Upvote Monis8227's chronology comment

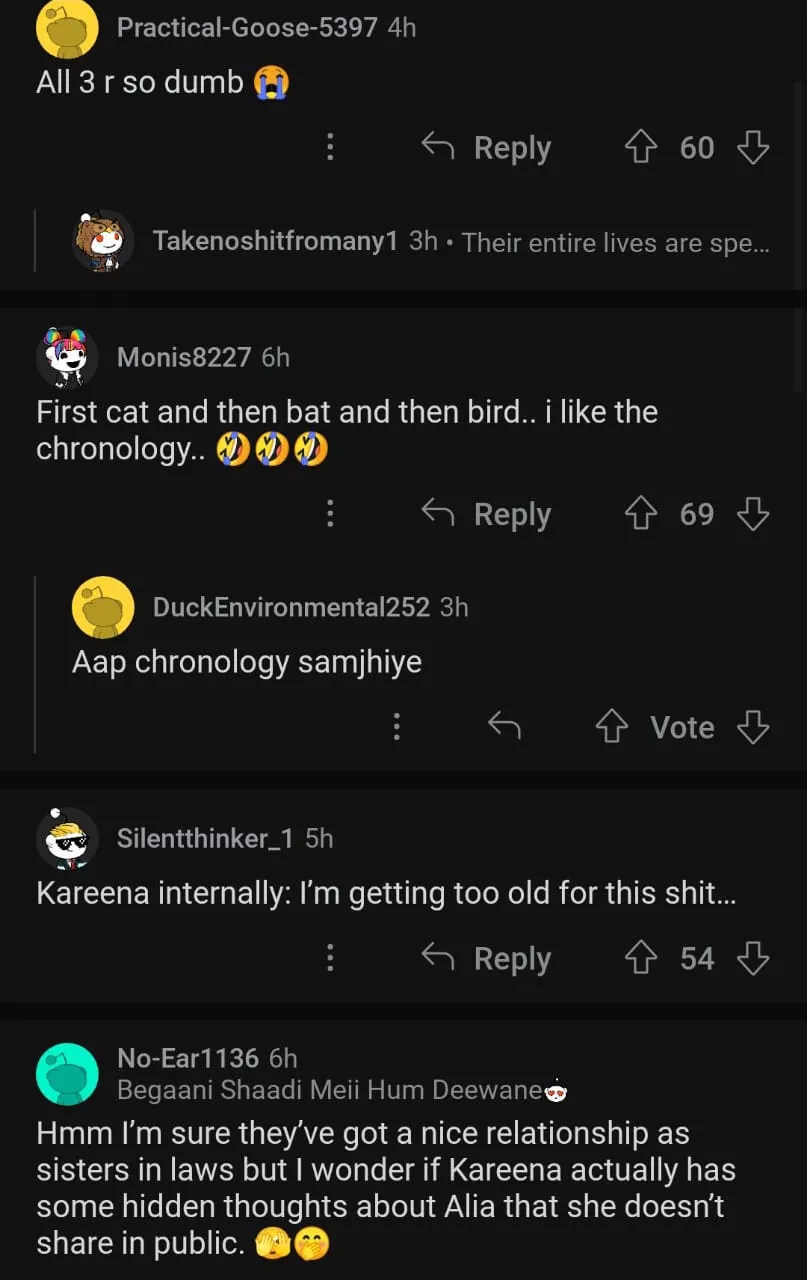click(x=640, y=514)
